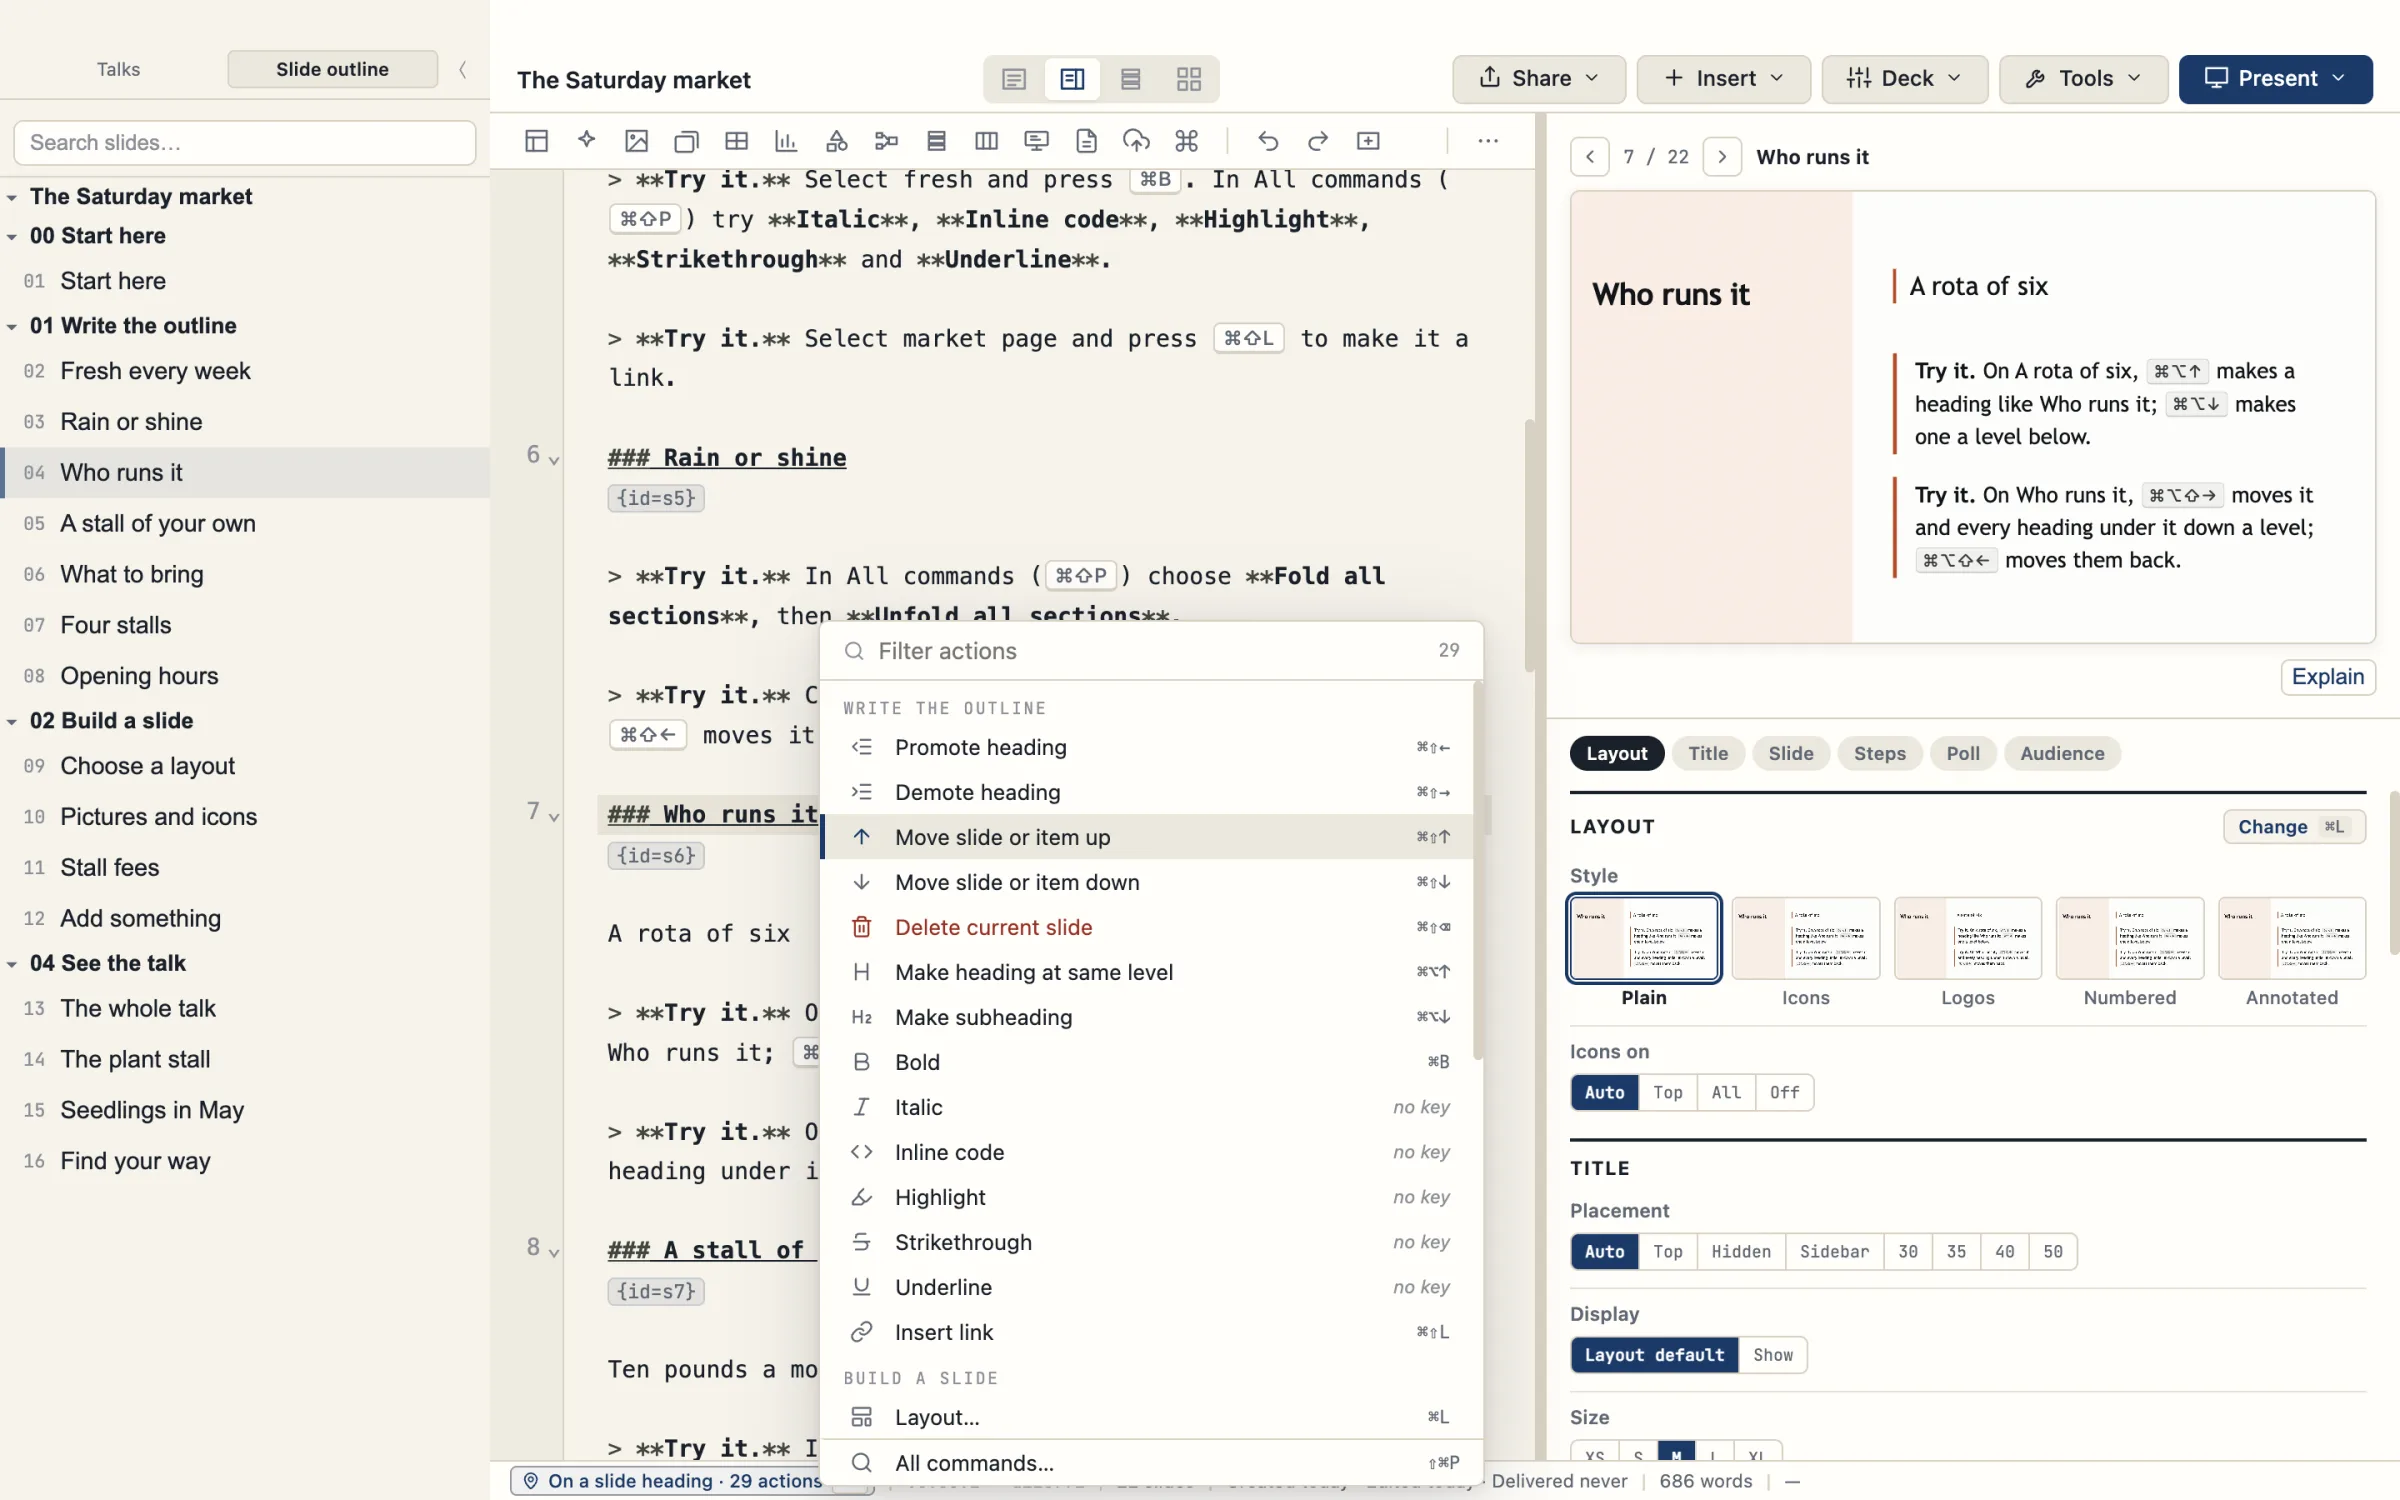Click the insert table grid toolbar icon

[736, 141]
